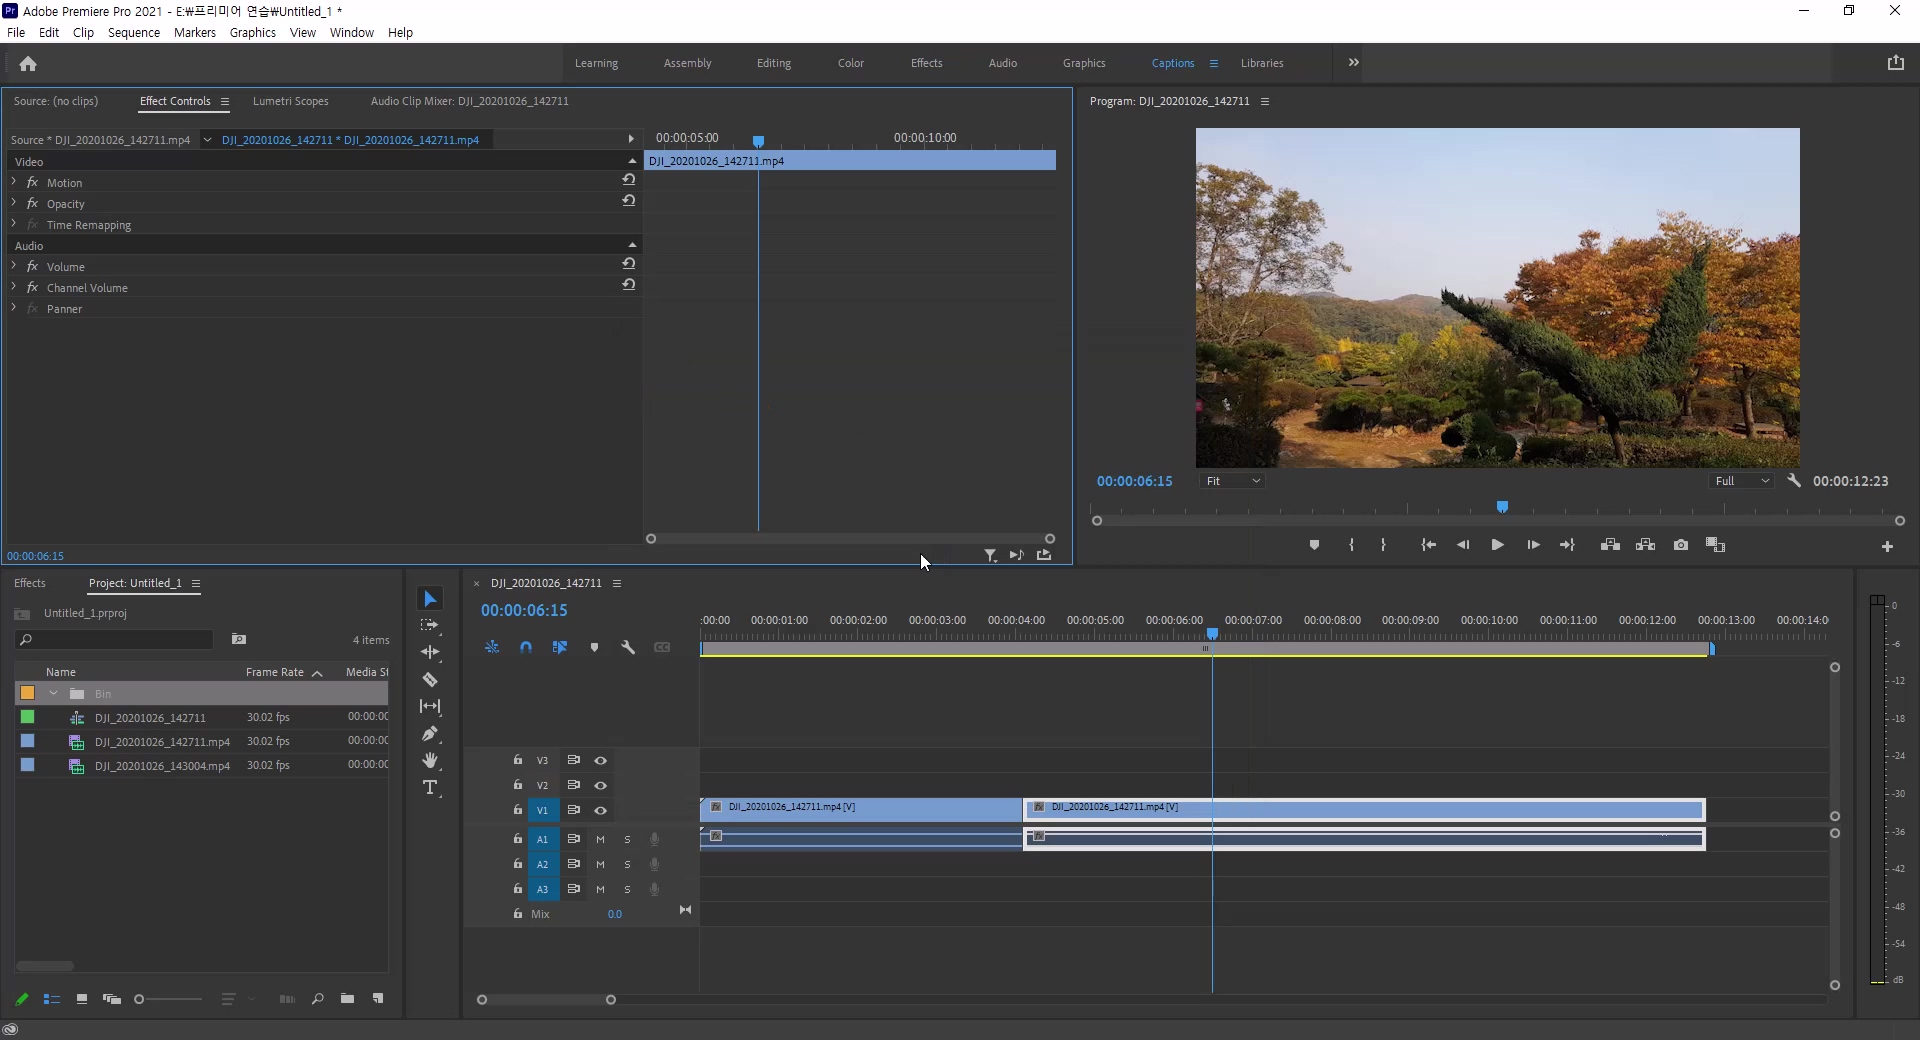Click the Home icon
Screen dimensions: 1920x1040
(x=28, y=63)
